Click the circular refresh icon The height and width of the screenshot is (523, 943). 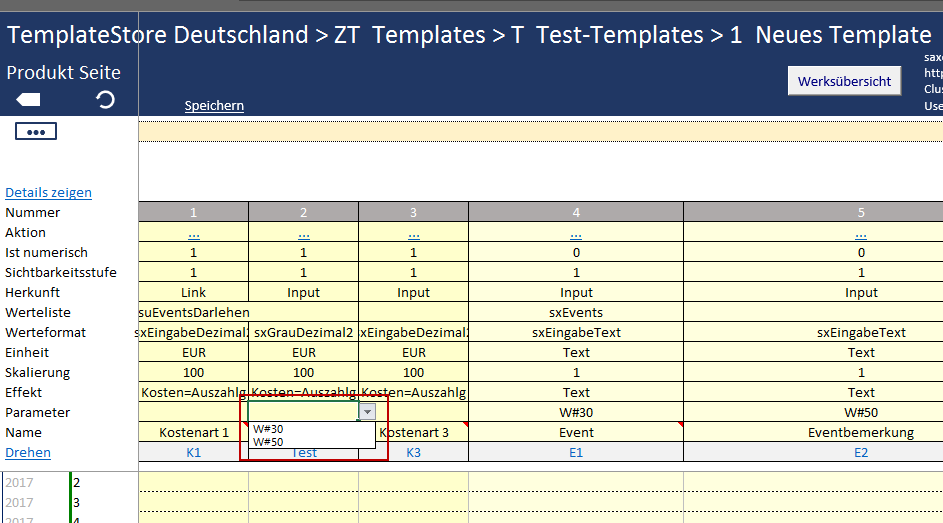click(x=105, y=99)
